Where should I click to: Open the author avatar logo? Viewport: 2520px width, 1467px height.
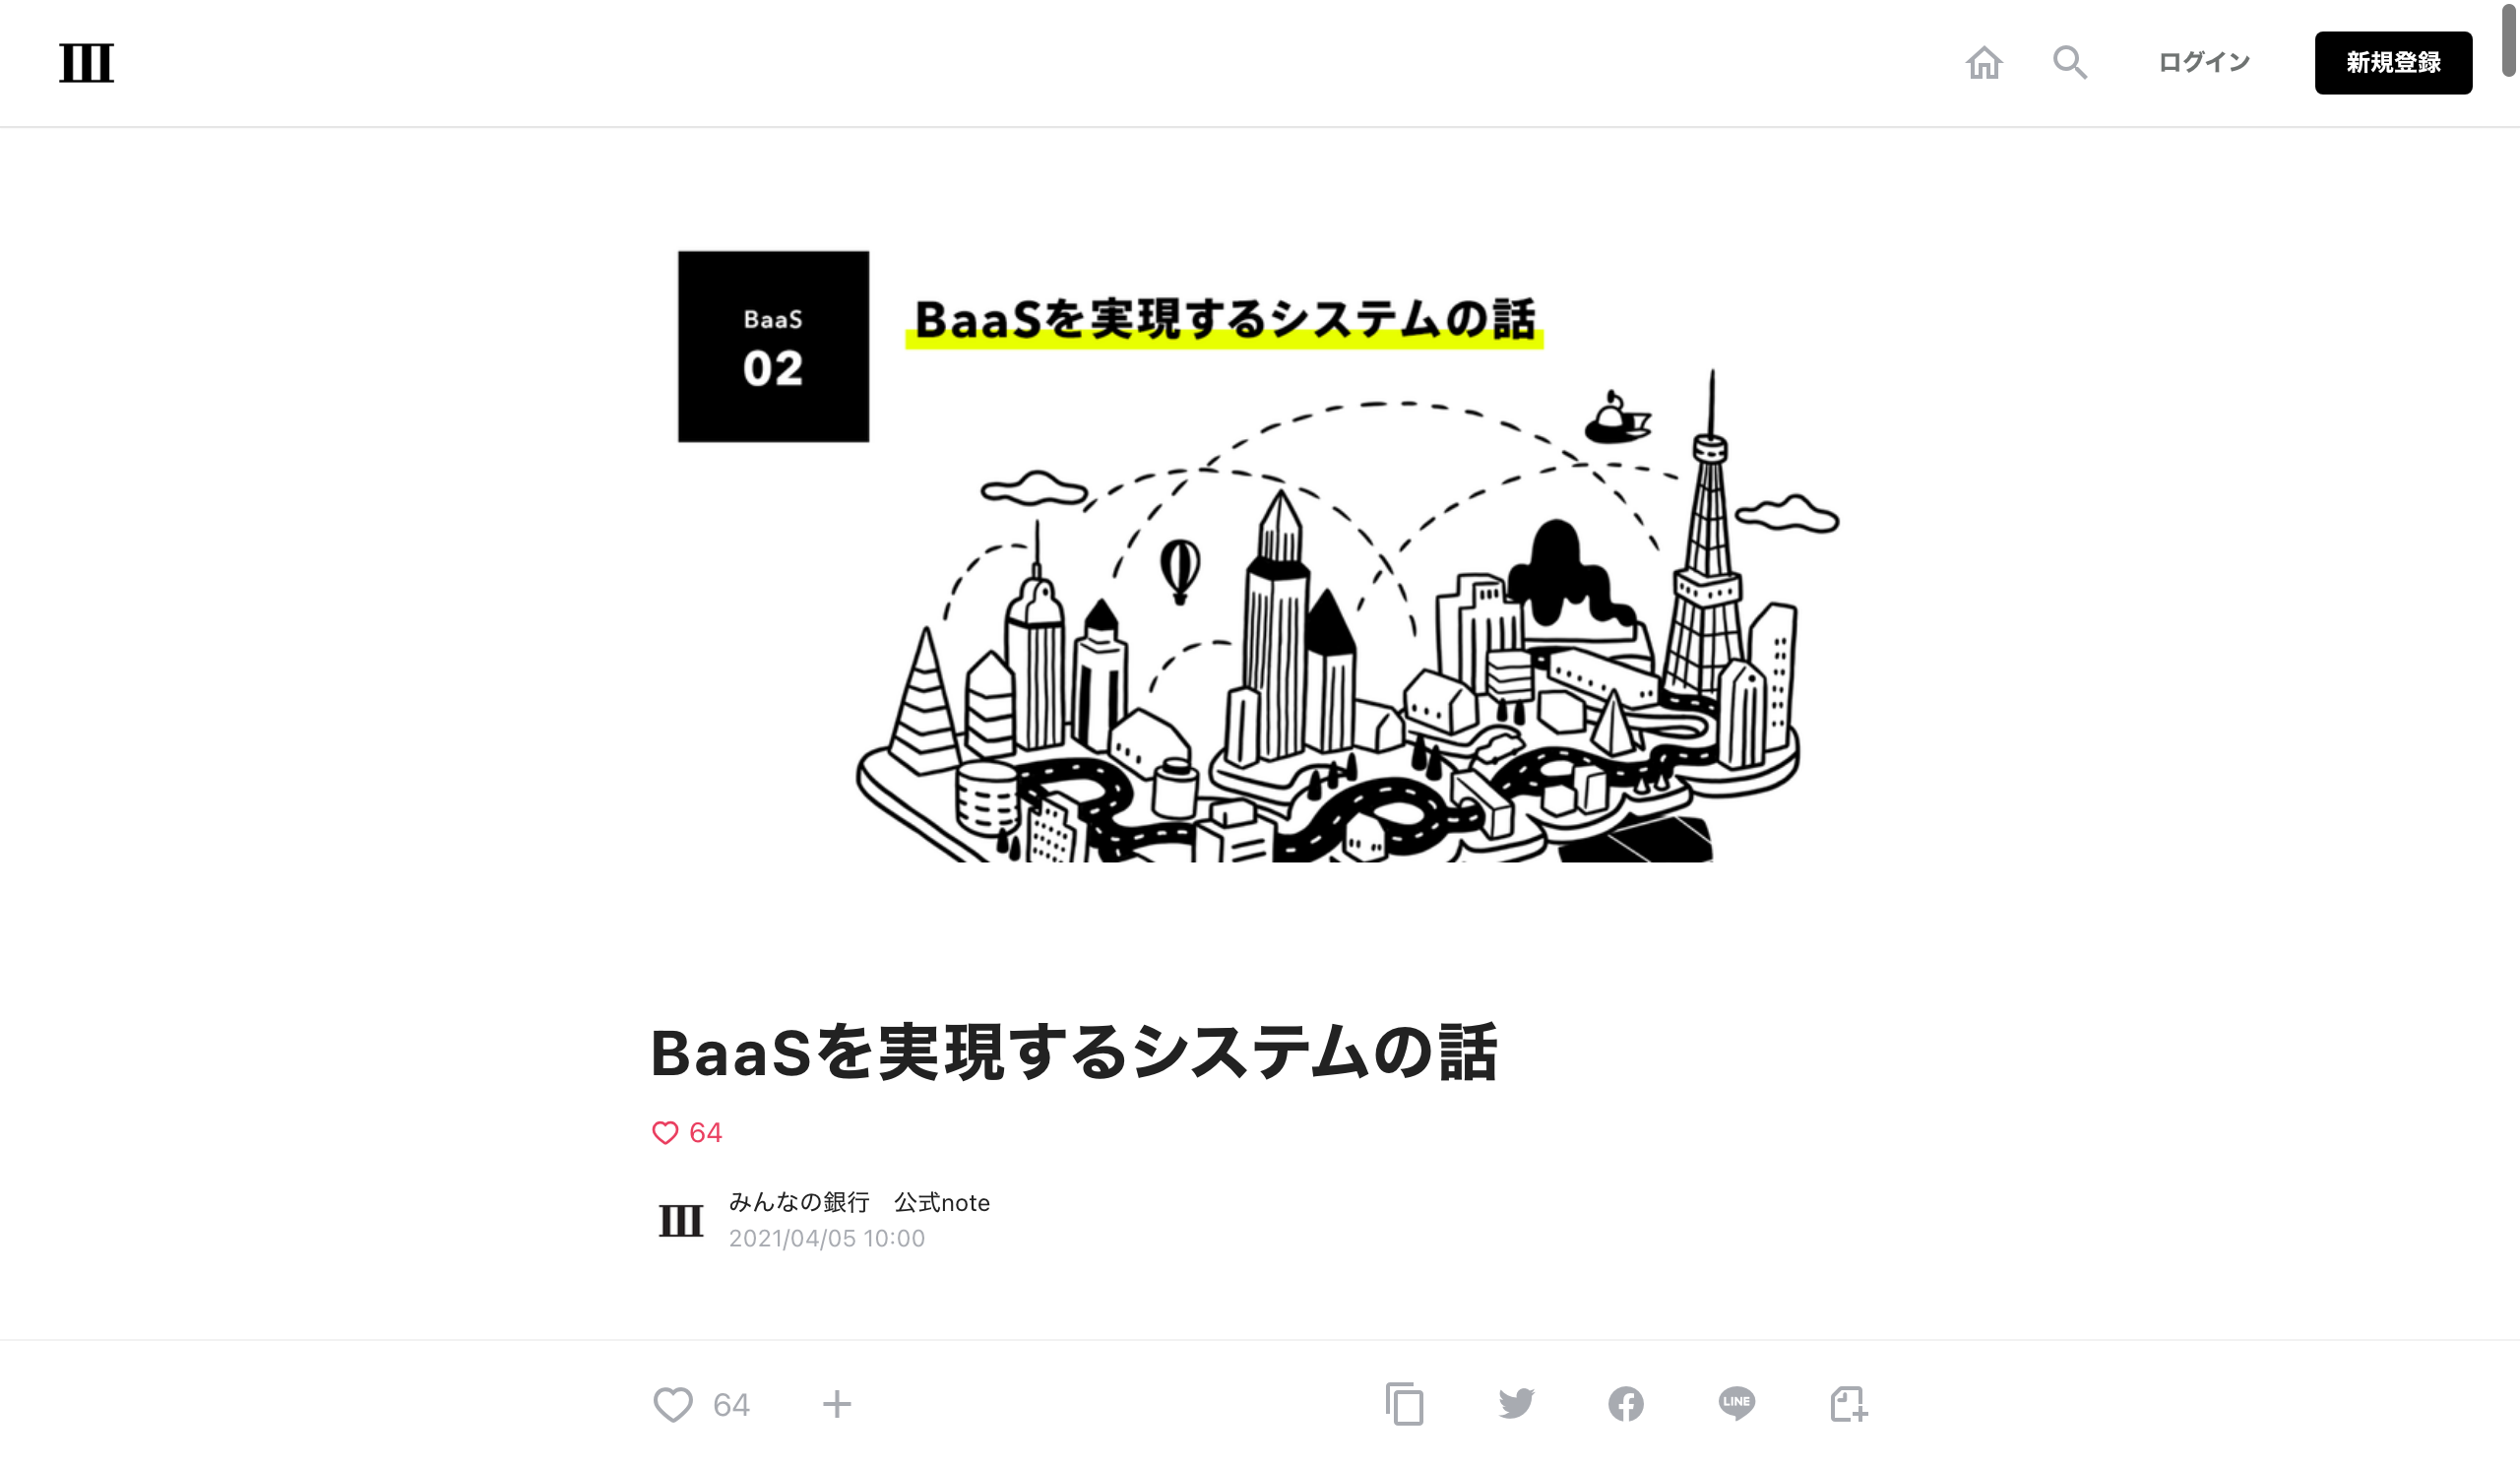681,1220
